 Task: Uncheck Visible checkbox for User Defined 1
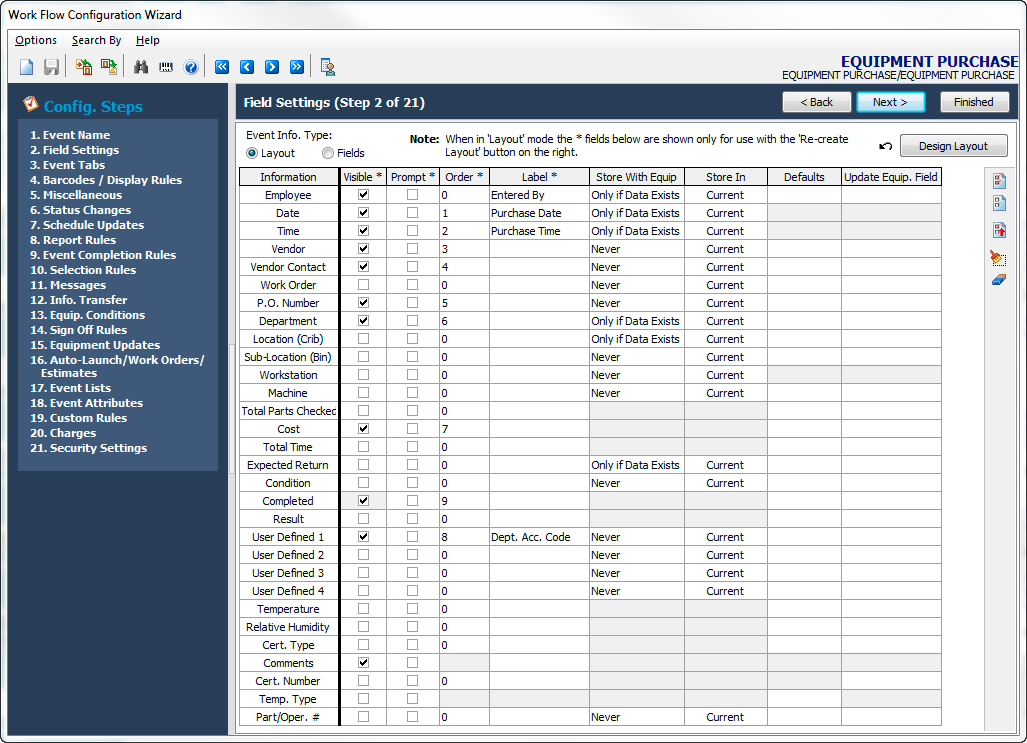point(364,537)
